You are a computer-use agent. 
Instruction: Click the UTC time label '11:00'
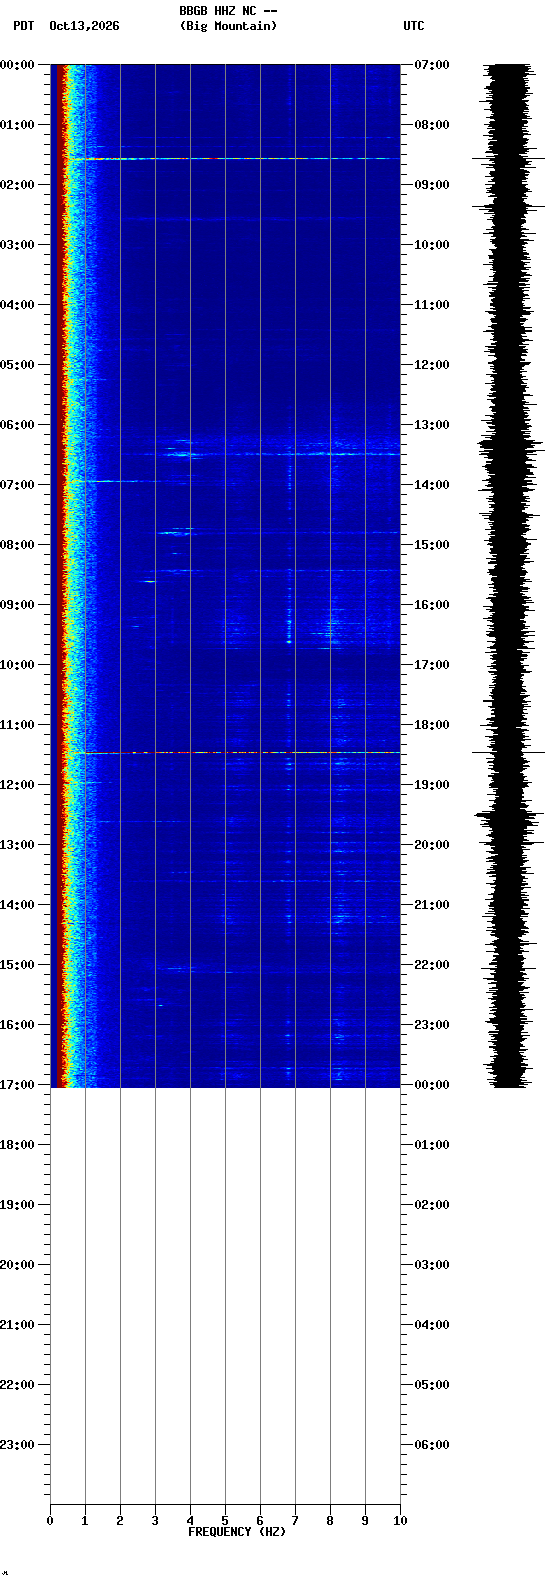pos(432,305)
